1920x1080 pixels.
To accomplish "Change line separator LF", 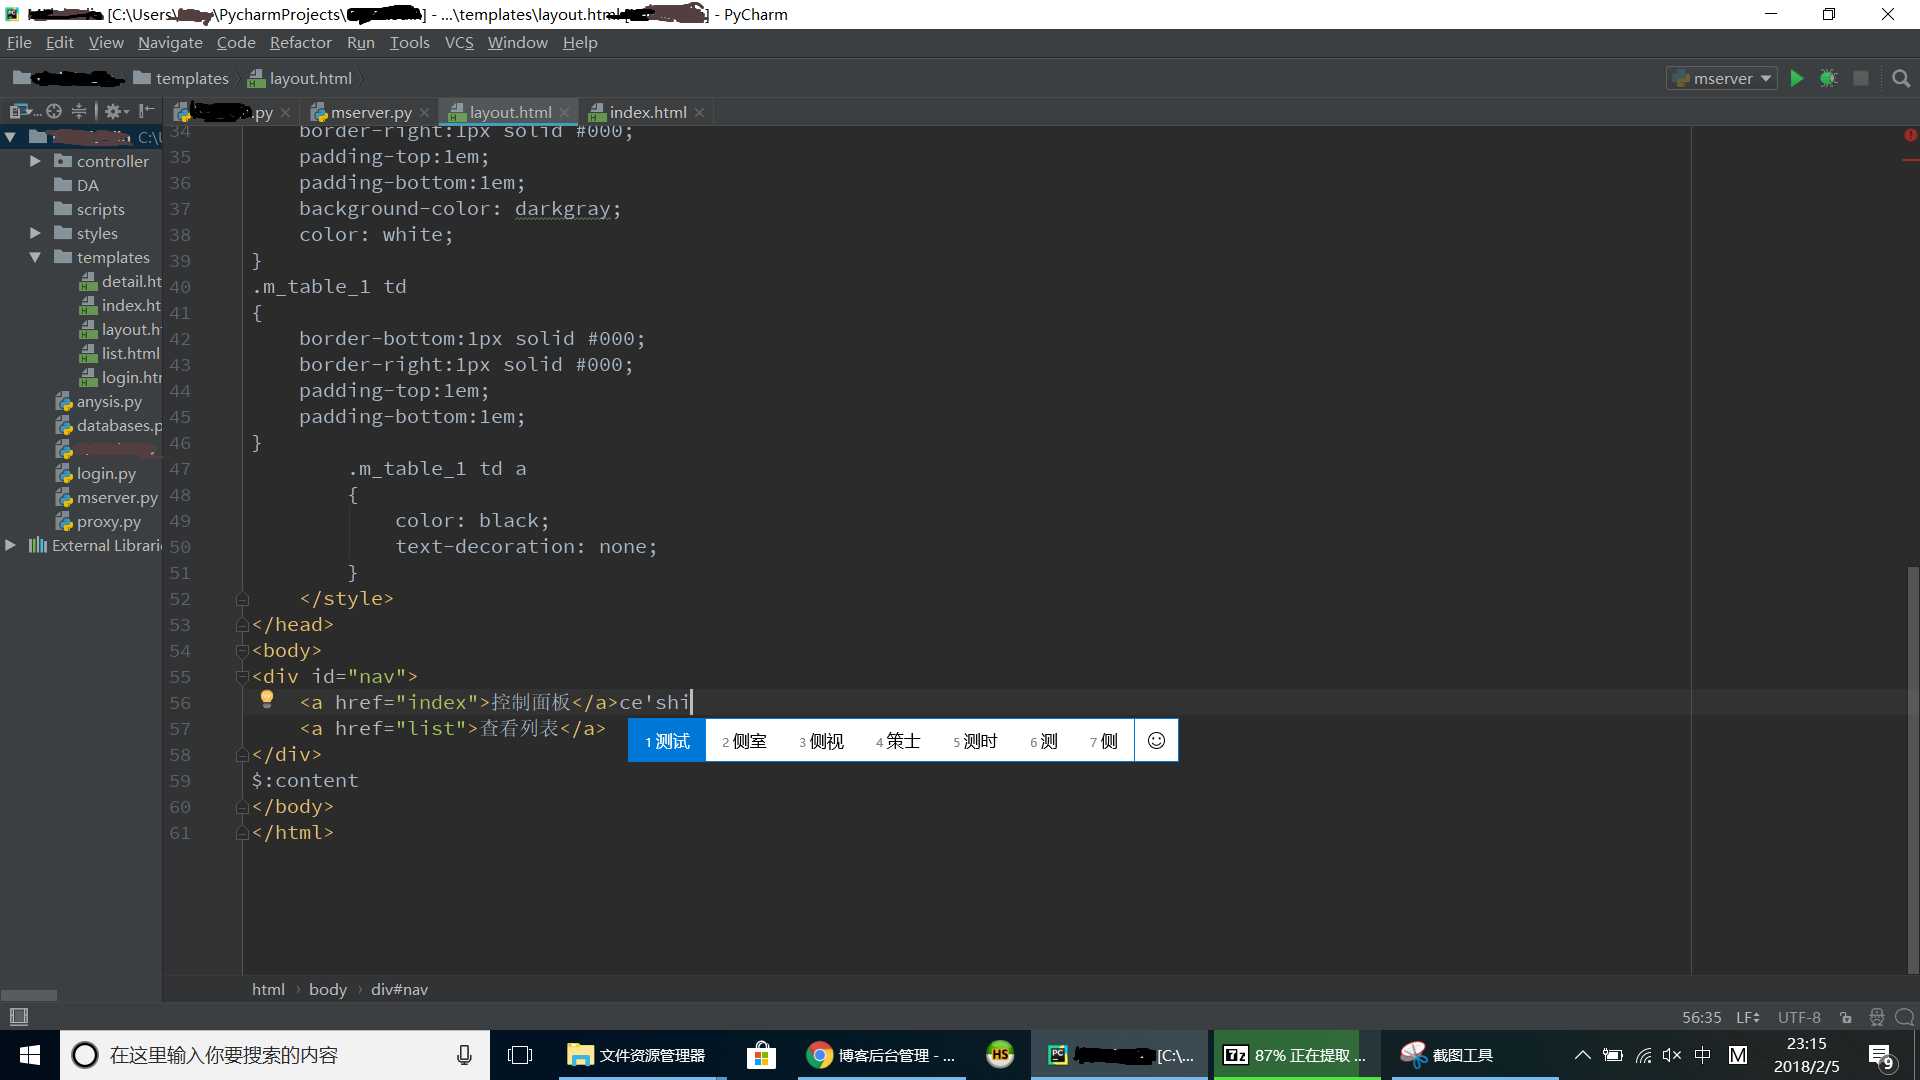I will pos(1747,1017).
